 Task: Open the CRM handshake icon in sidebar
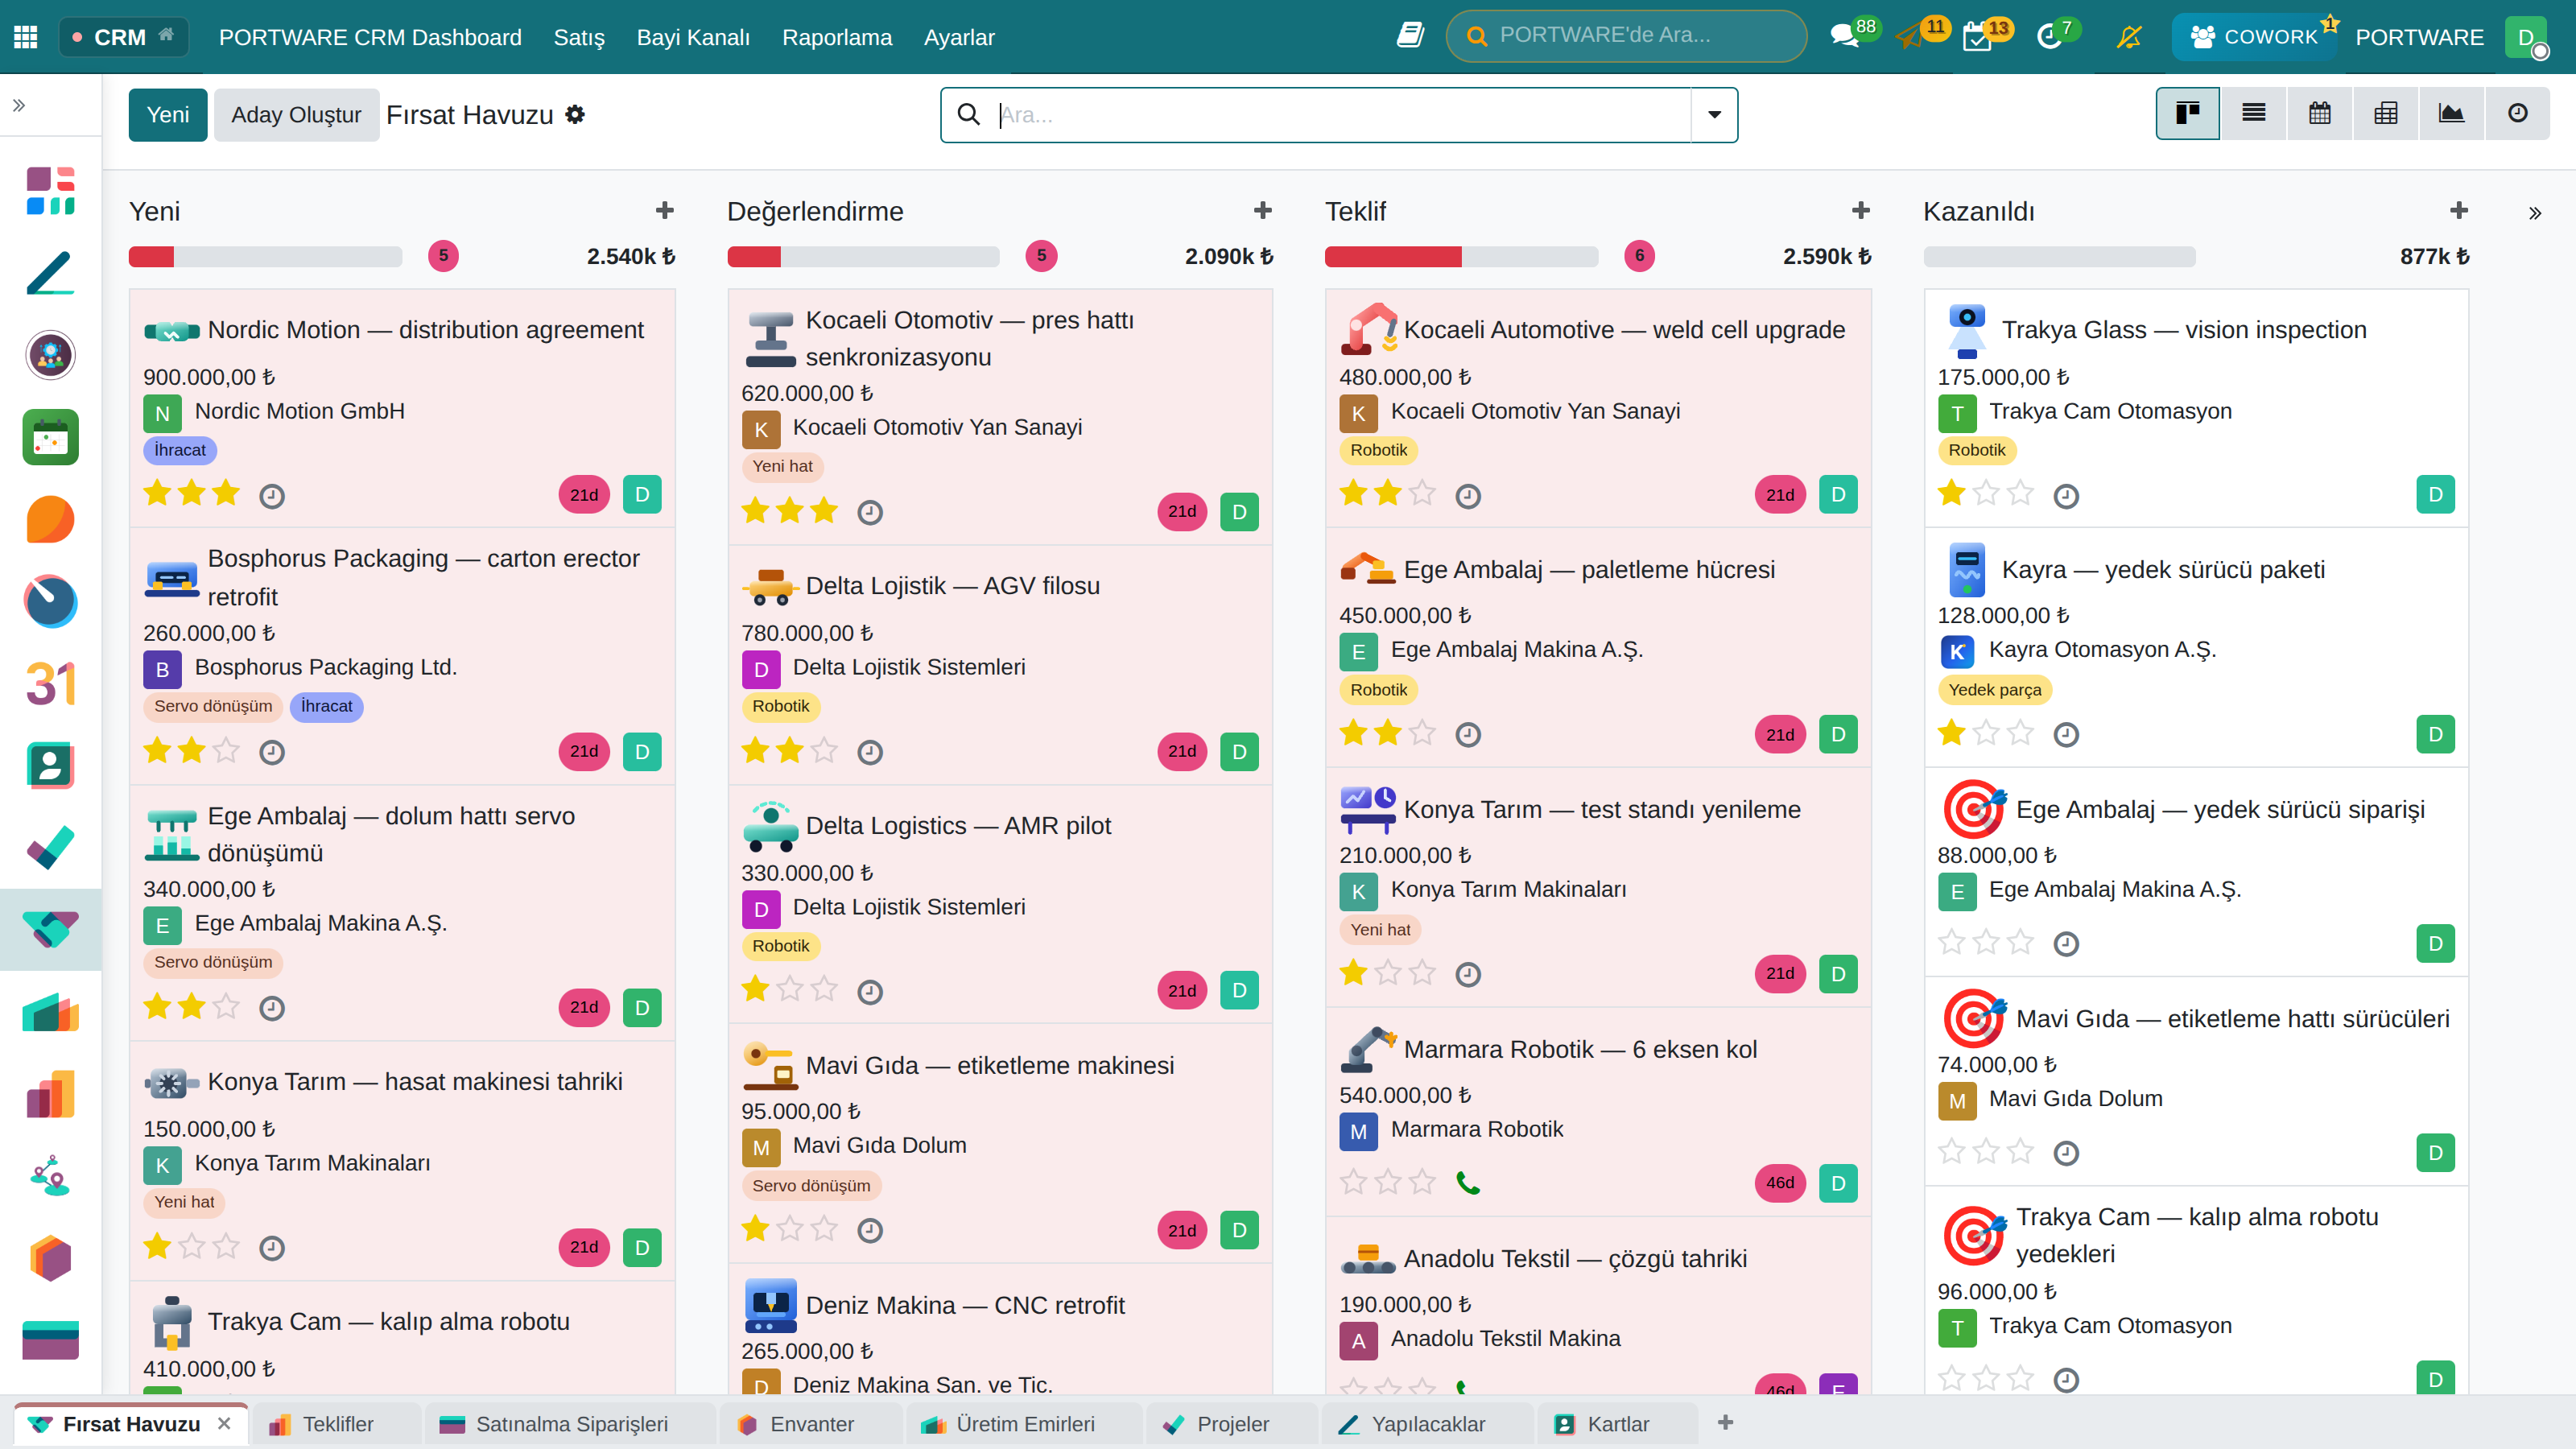tap(50, 929)
